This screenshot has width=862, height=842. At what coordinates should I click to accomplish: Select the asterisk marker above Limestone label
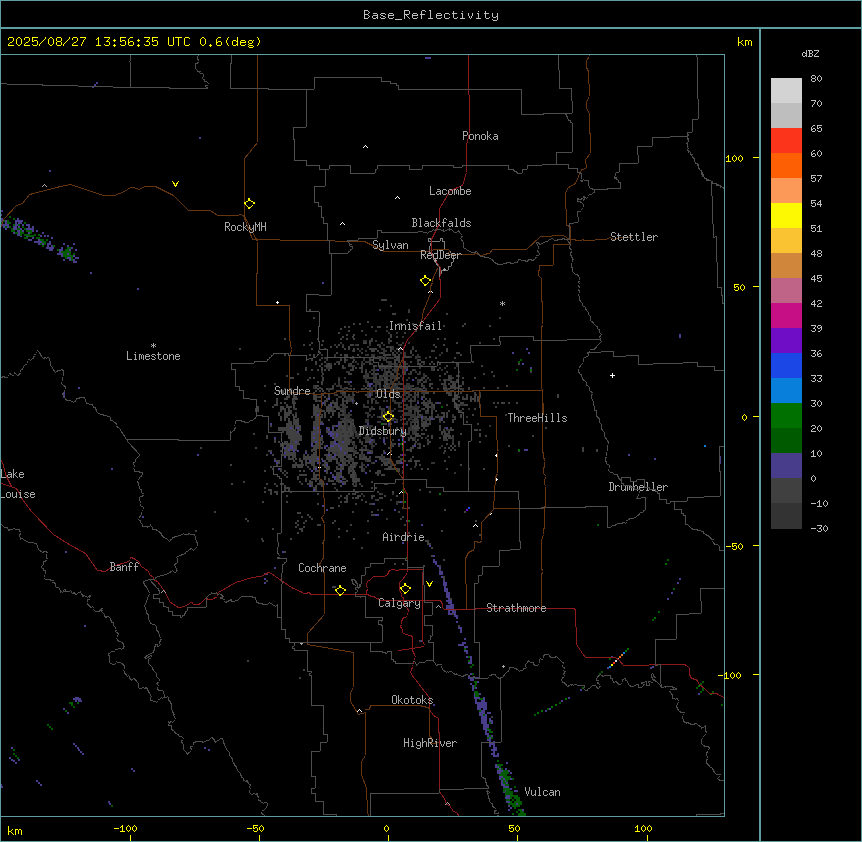coord(153,345)
